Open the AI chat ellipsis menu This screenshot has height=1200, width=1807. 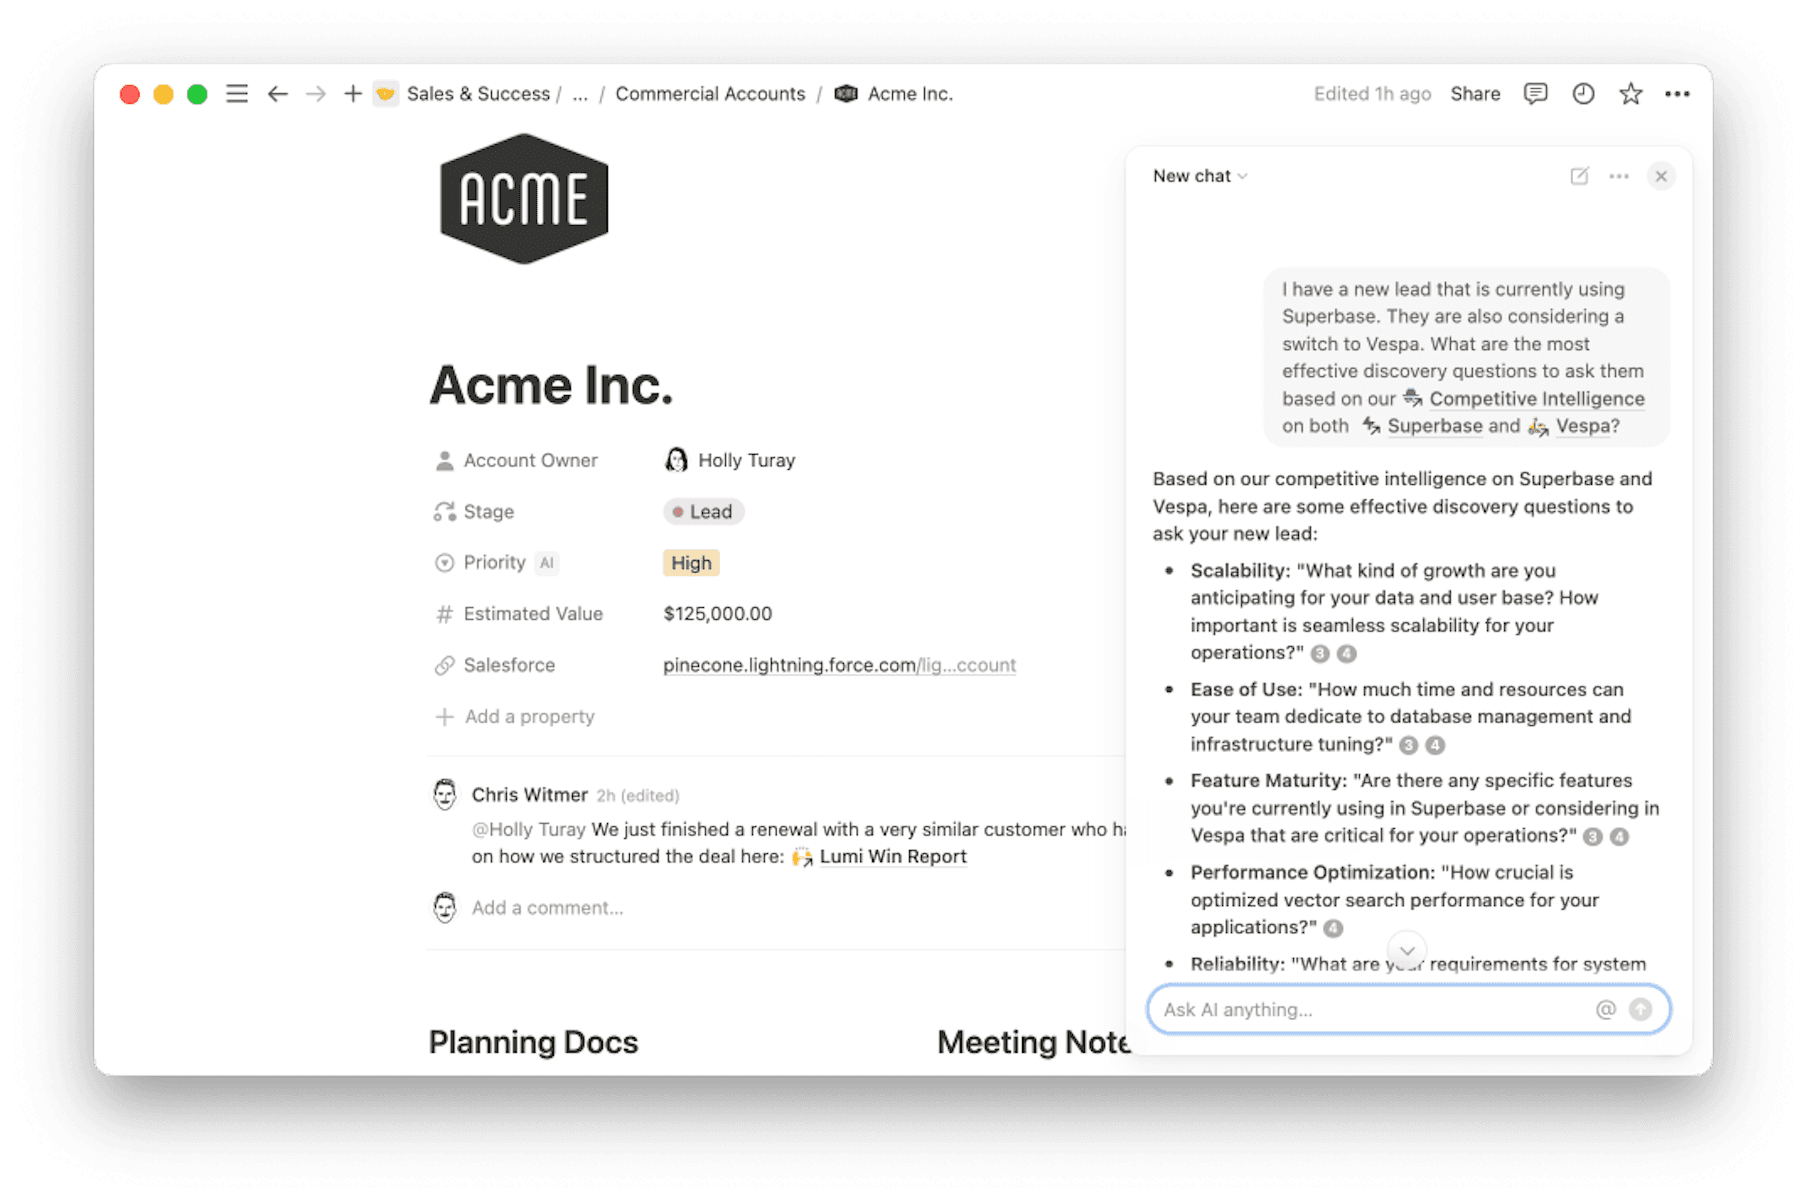click(x=1619, y=176)
